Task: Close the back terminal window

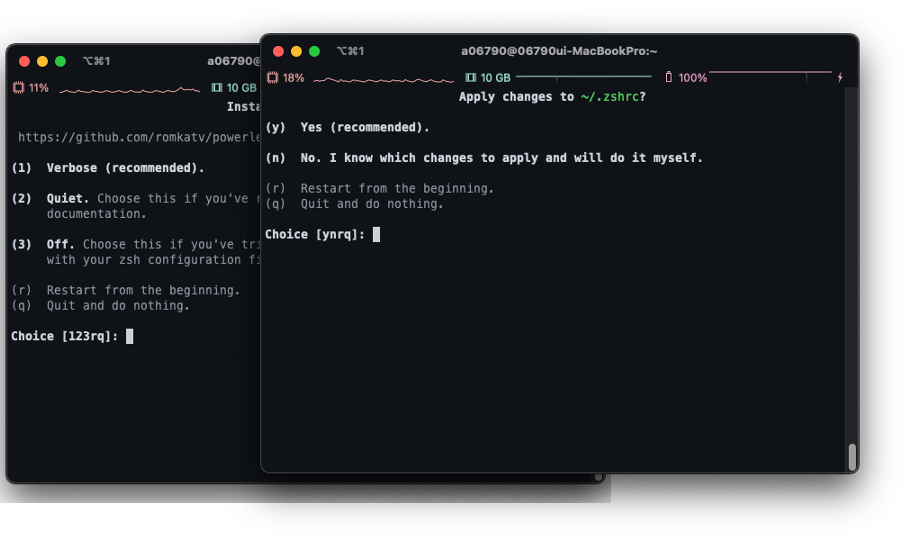Action: 24,61
